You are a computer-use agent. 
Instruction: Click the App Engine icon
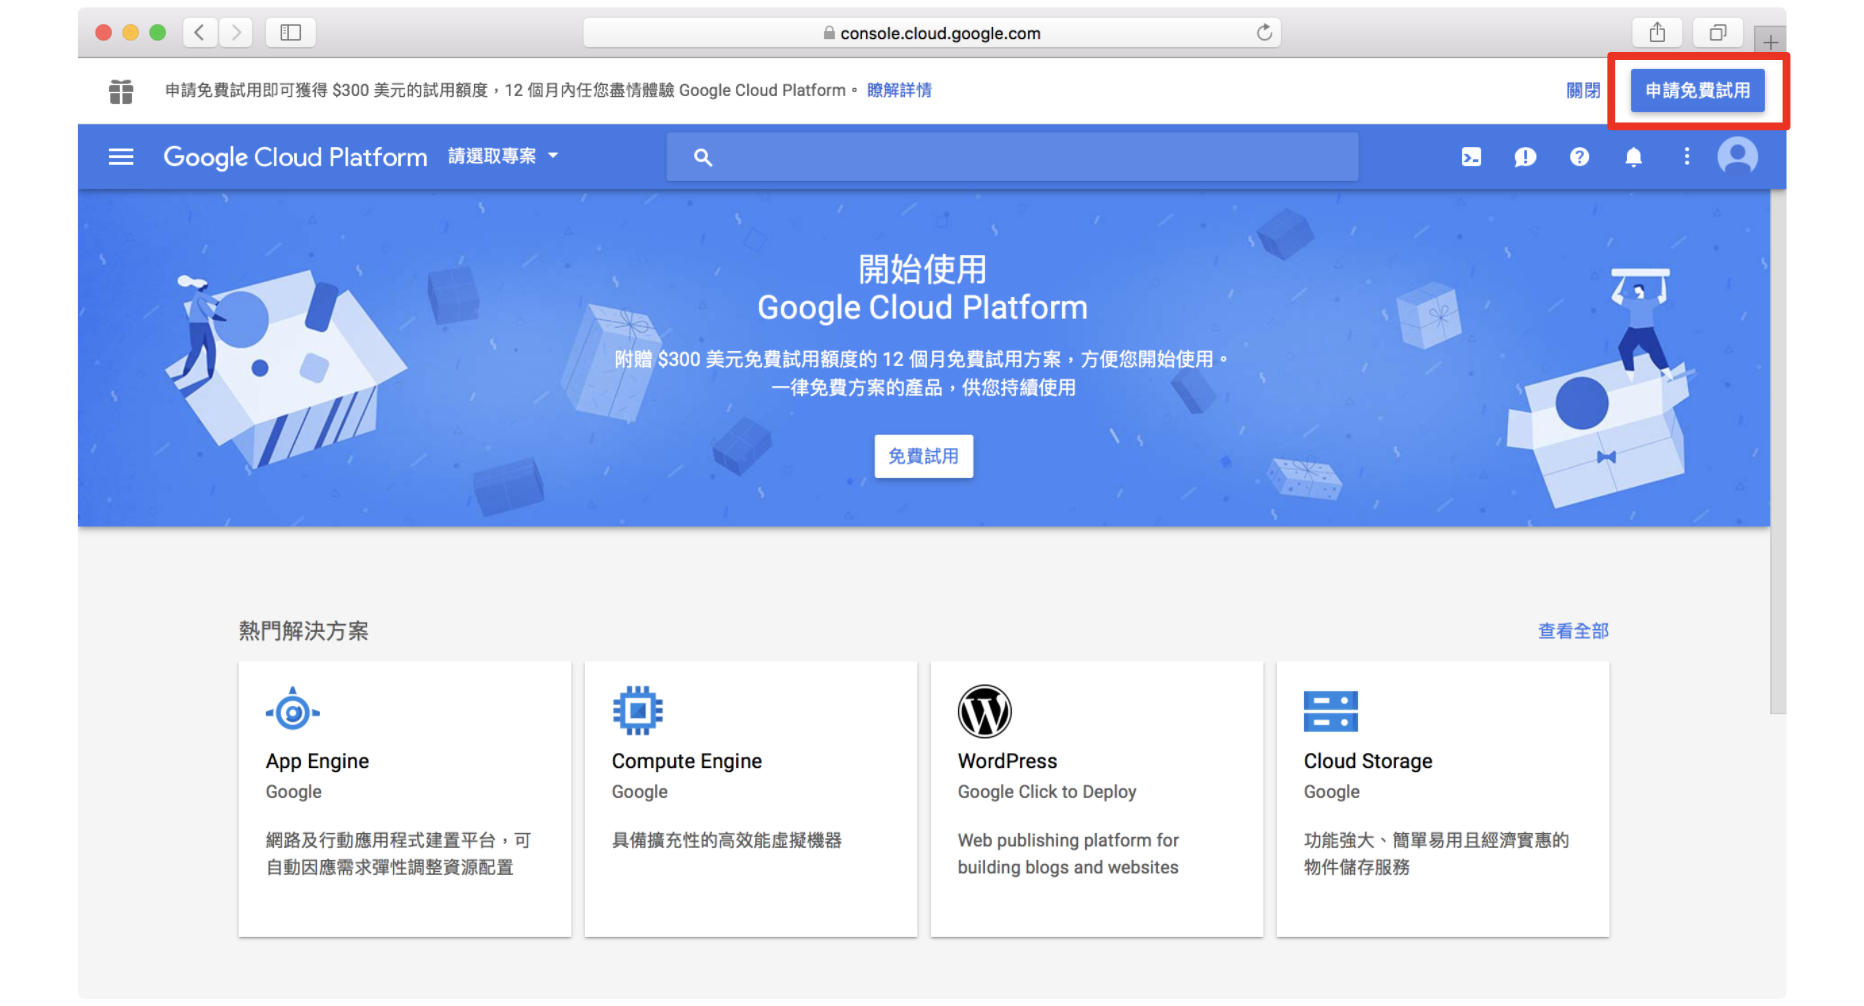292,711
